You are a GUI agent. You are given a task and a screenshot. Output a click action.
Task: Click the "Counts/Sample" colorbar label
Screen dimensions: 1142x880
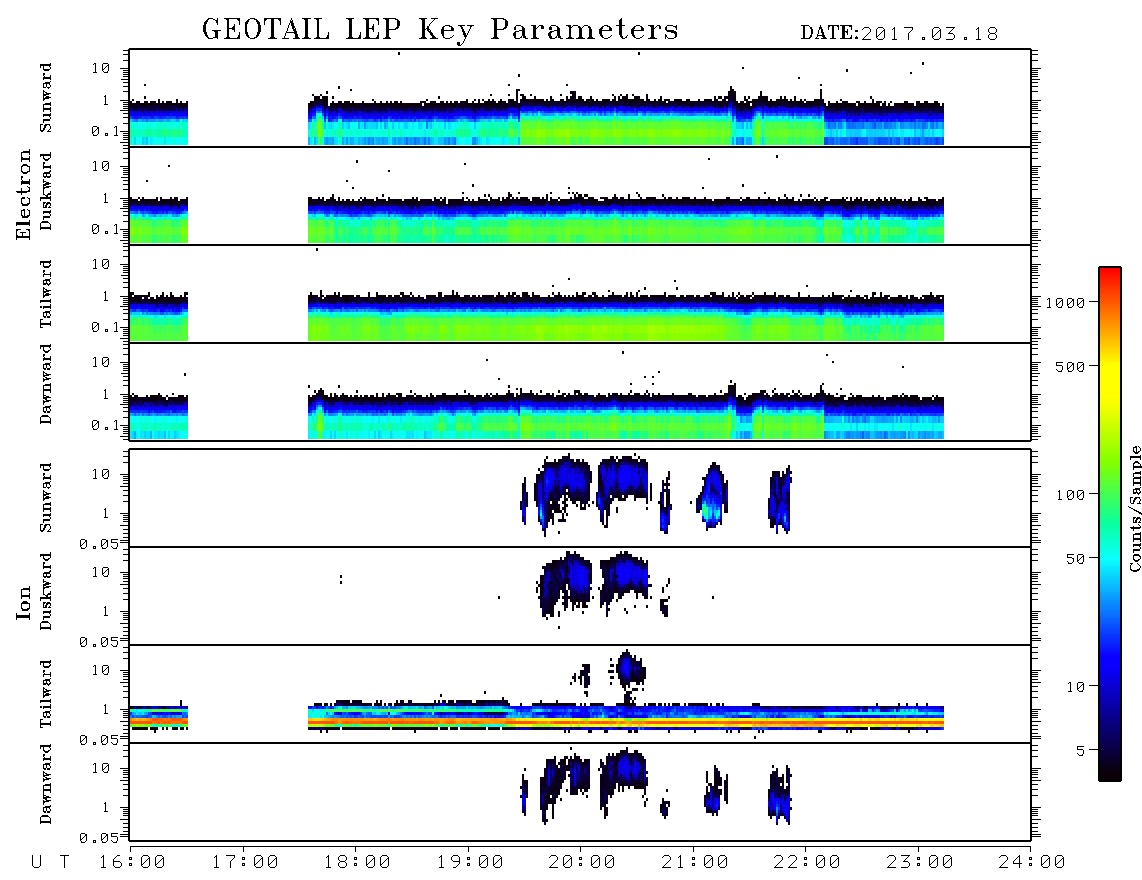(1135, 508)
